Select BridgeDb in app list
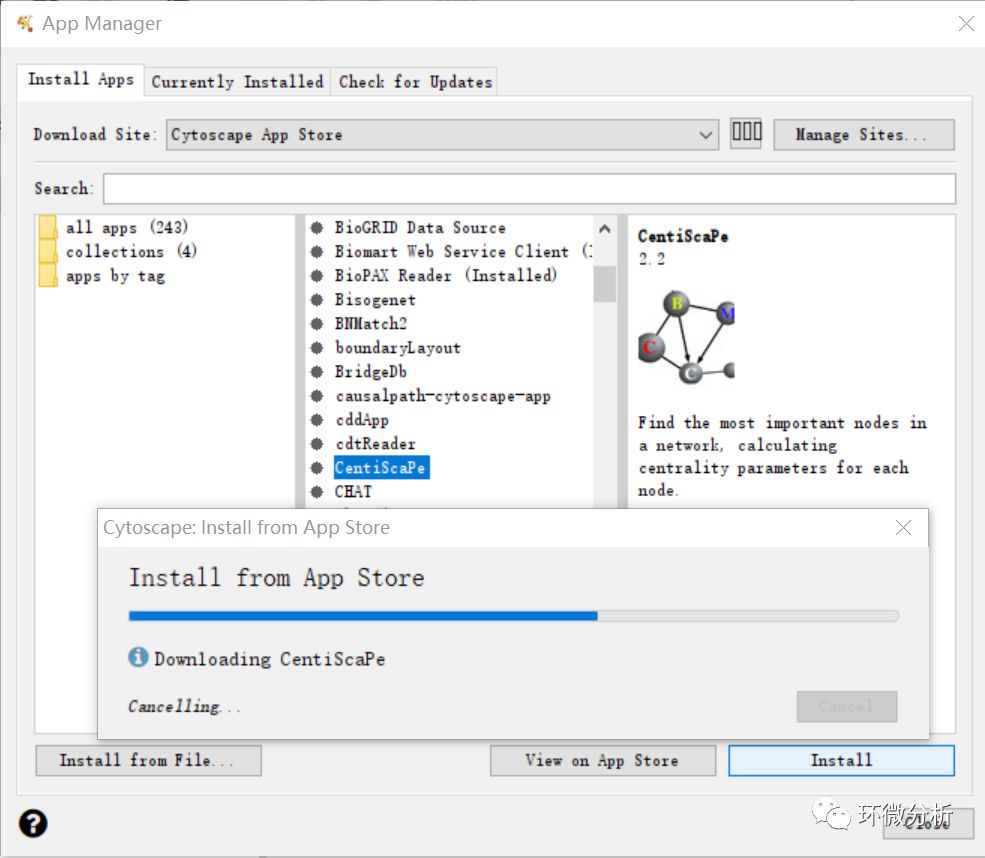The height and width of the screenshot is (858, 985). pyautogui.click(x=370, y=371)
